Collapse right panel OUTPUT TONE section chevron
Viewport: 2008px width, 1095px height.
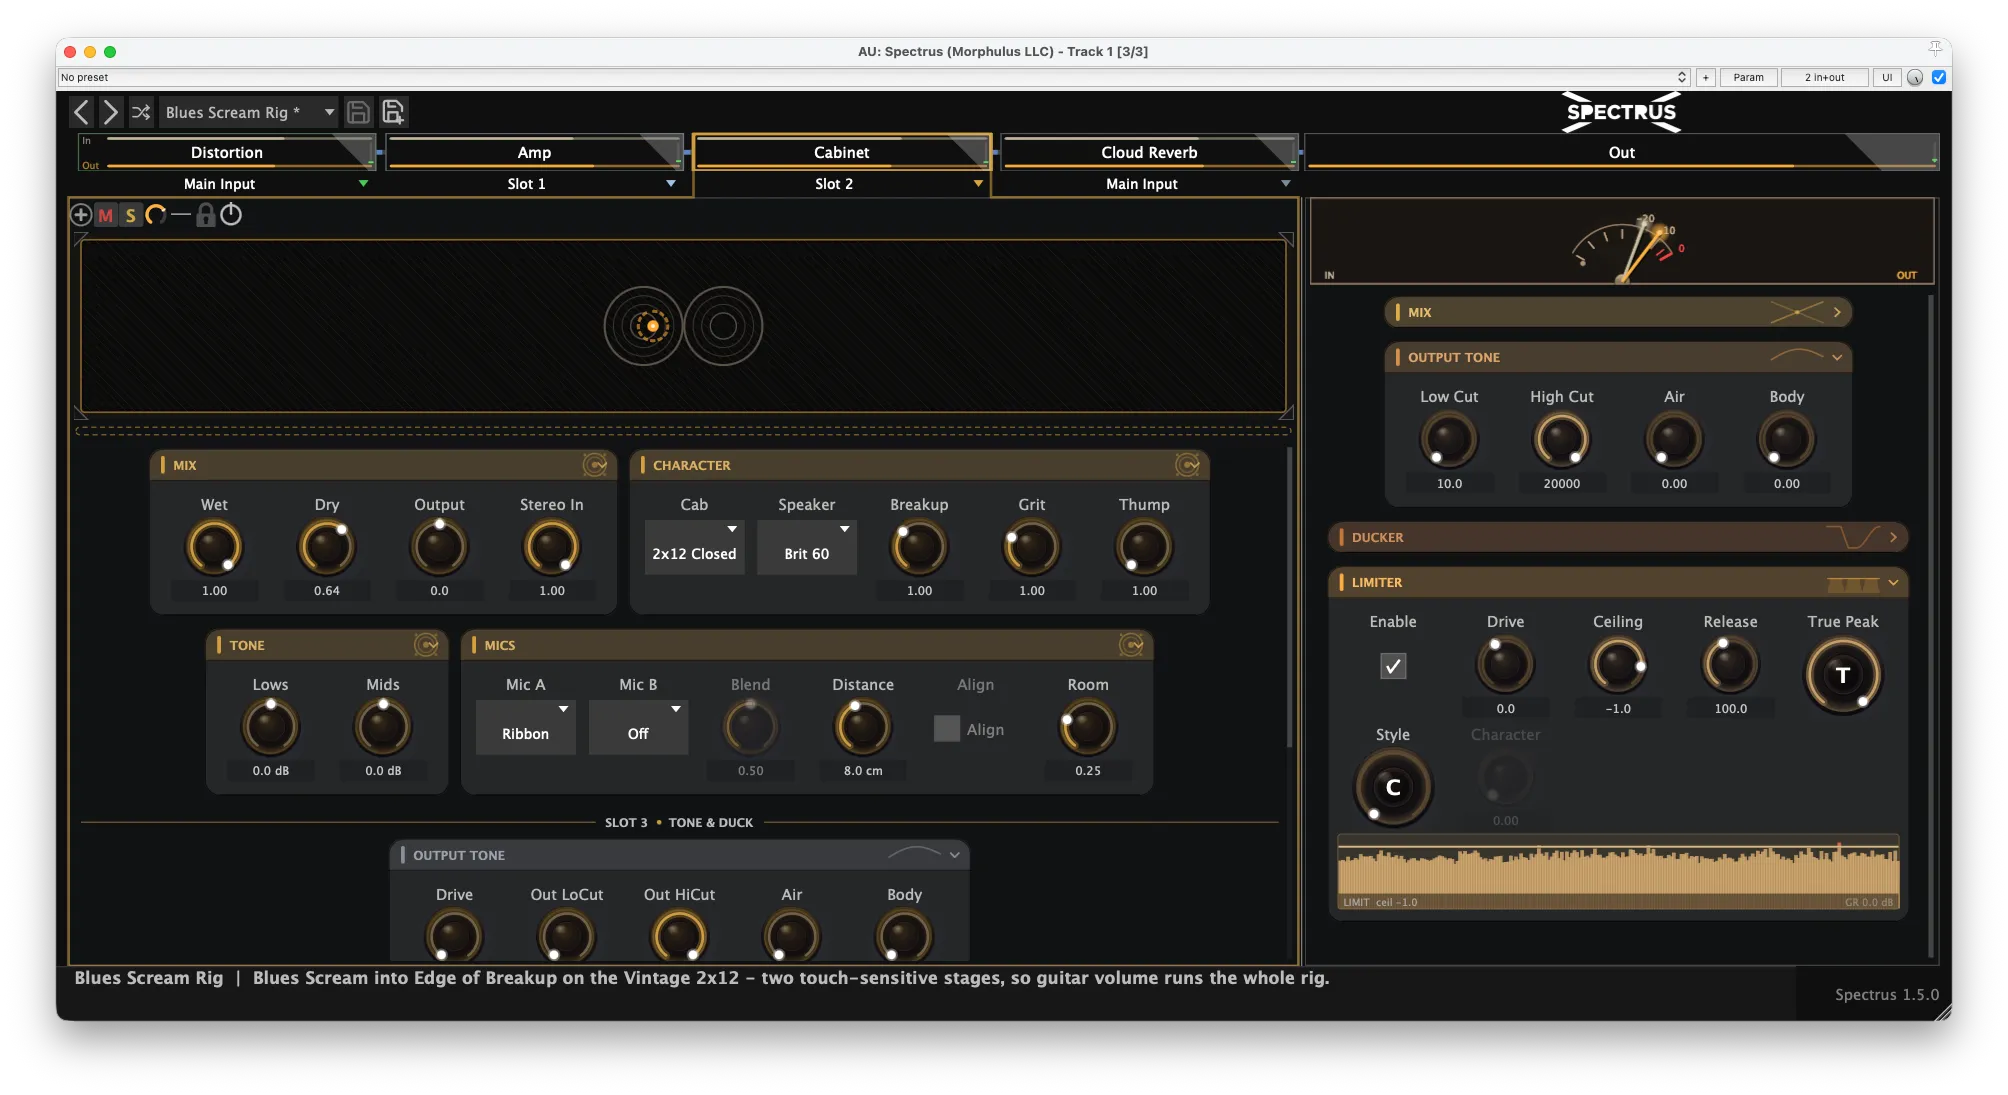click(1837, 357)
